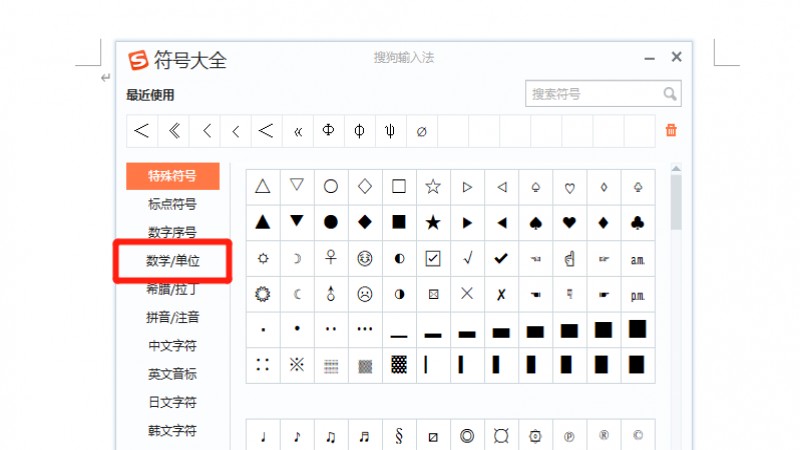Click the symbol panel vertical scrollbar
This screenshot has height=450, width=800.
[x=676, y=202]
